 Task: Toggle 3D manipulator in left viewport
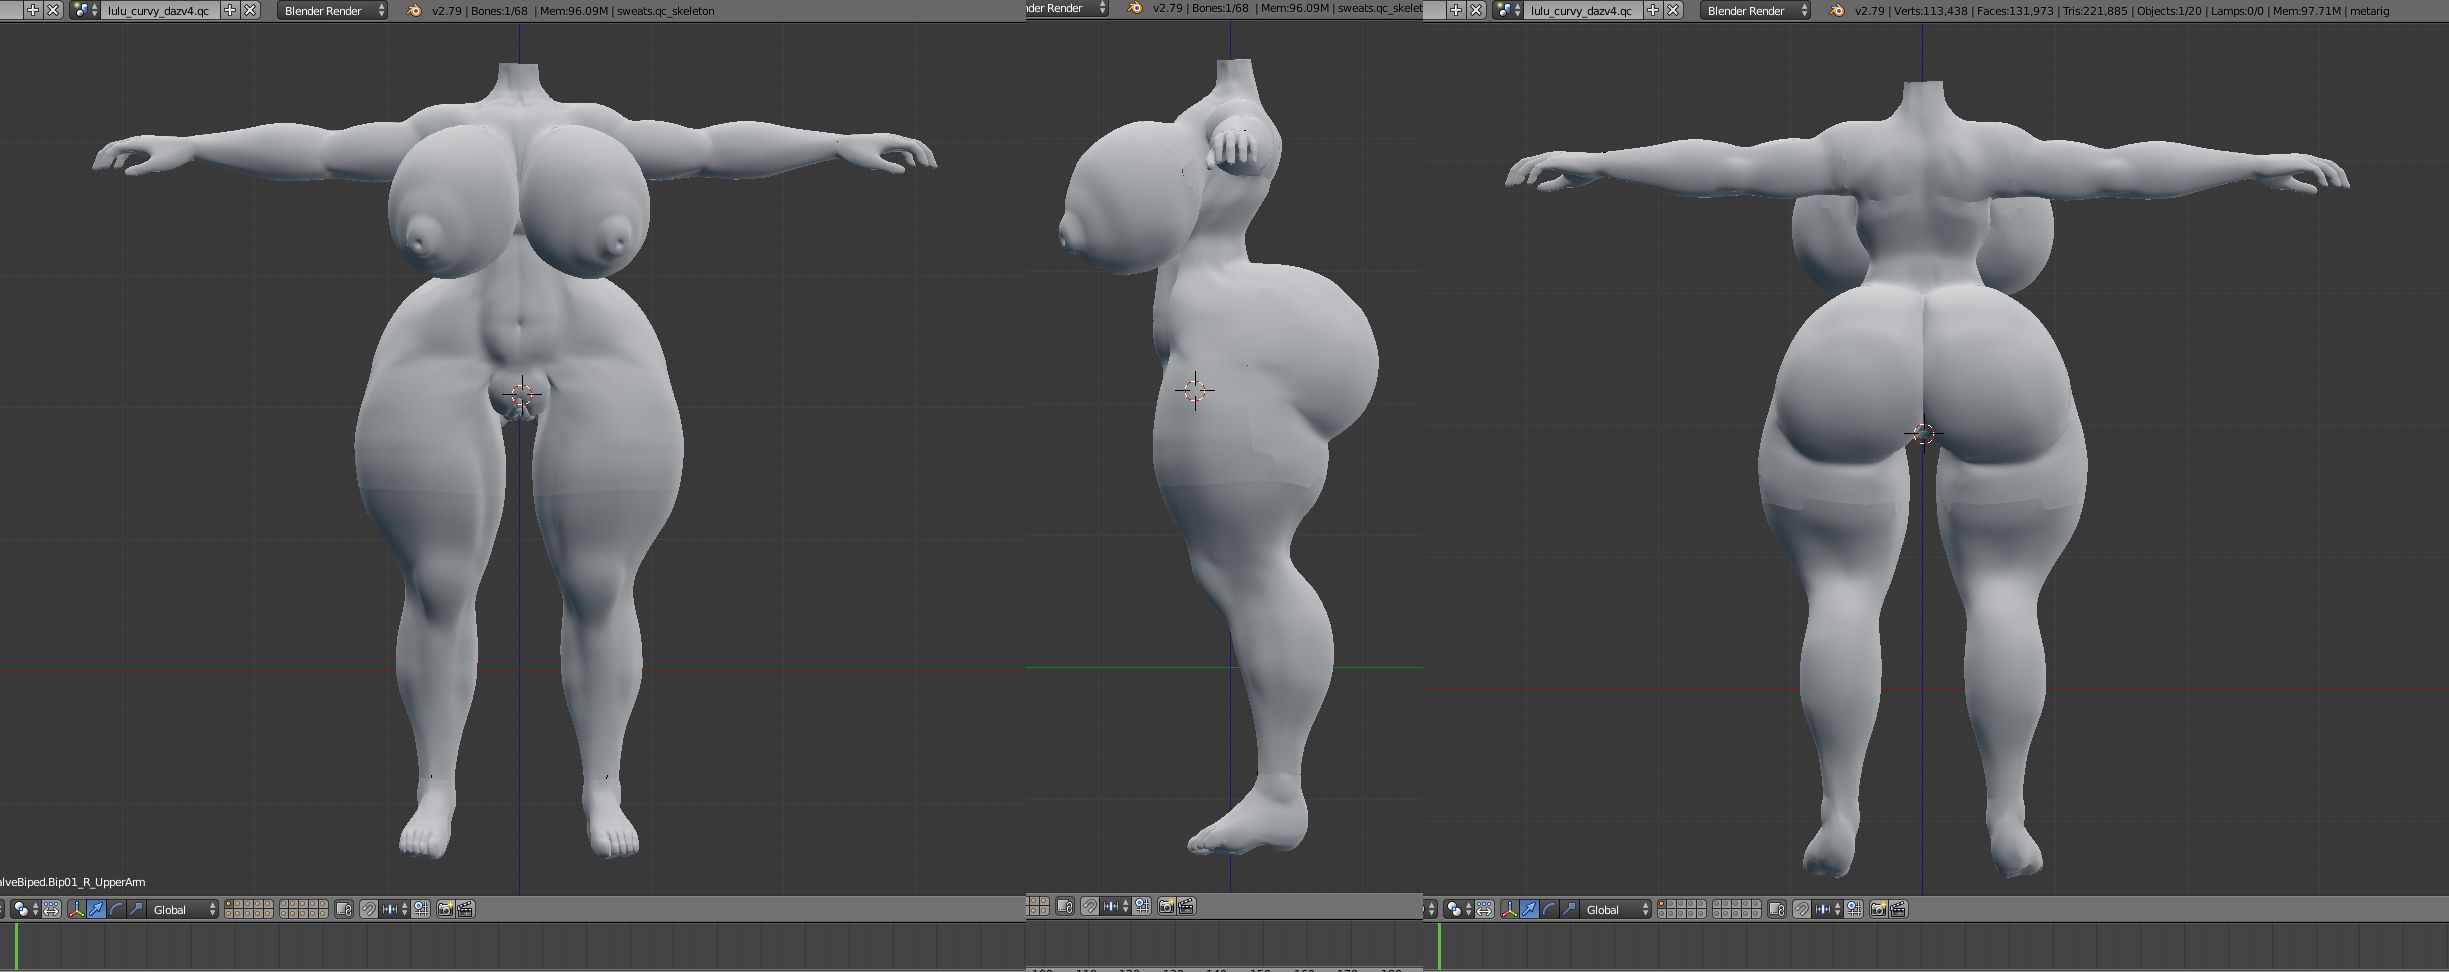76,909
